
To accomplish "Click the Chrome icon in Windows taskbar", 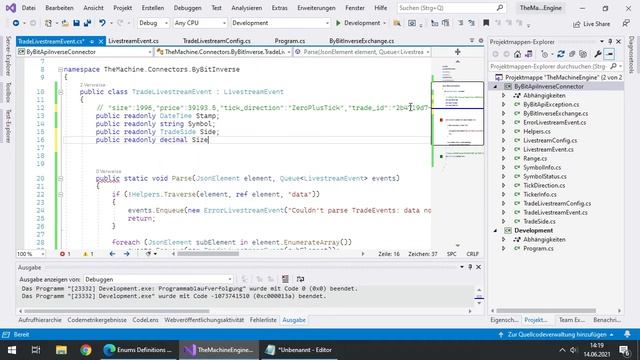I will coord(86,350).
